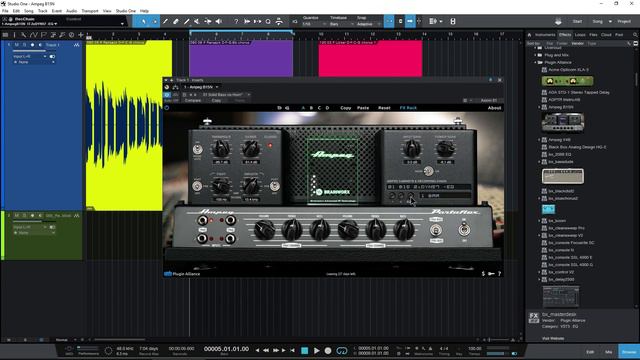Open the Timebase dropdown
640x360 pixels.
(x=341, y=24)
